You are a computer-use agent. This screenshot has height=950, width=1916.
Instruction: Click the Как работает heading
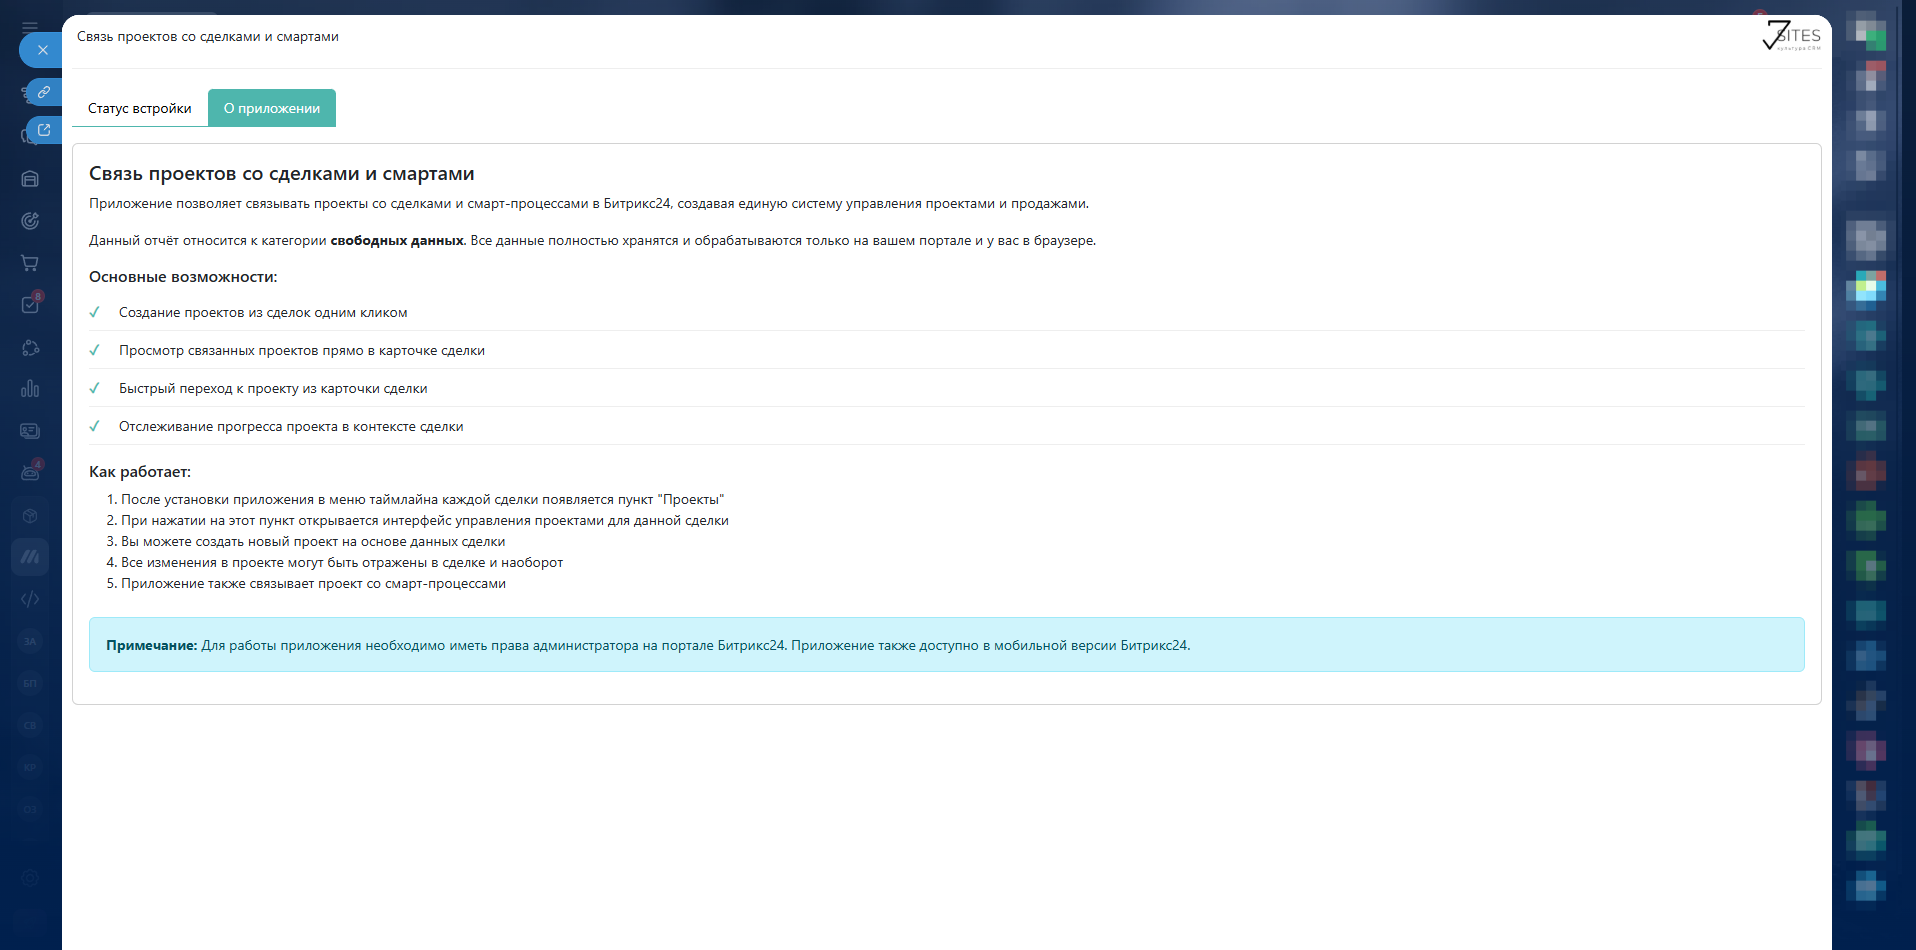[140, 472]
